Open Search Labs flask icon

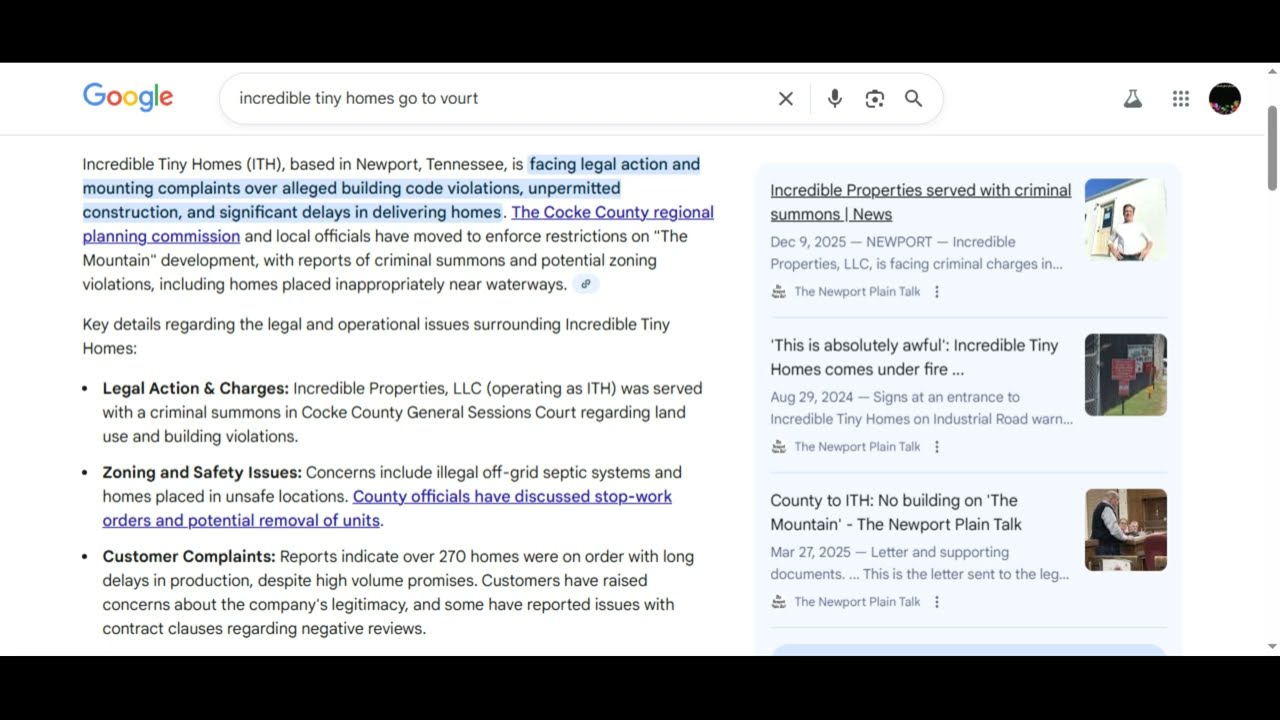(1132, 98)
